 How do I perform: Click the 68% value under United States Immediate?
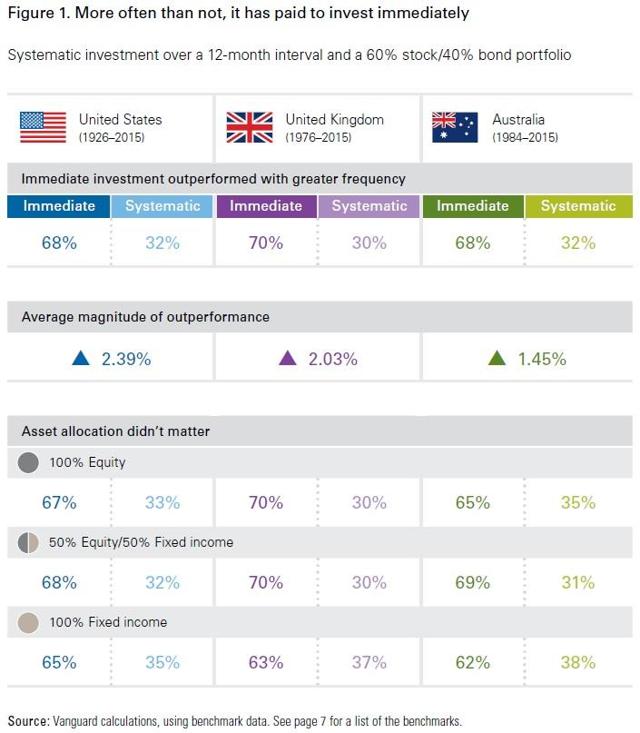[x=59, y=242]
